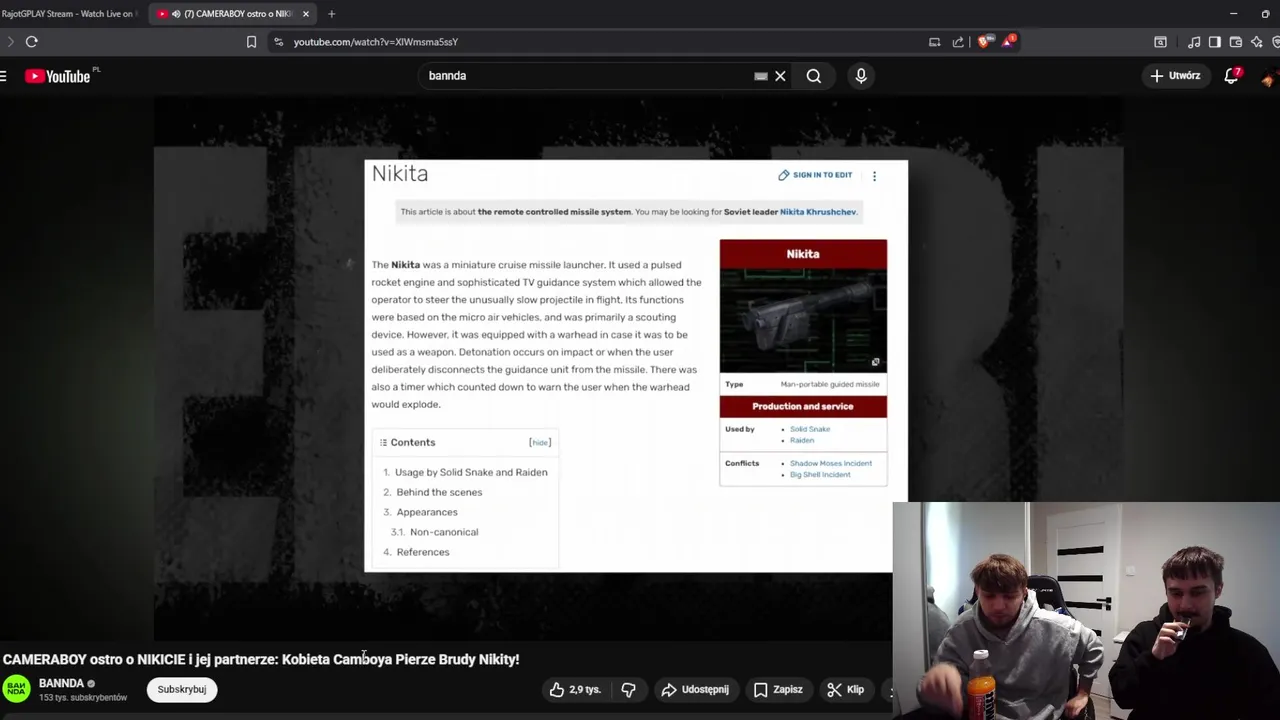Clear the YouTube search box
Image resolution: width=1280 pixels, height=720 pixels.
point(780,76)
